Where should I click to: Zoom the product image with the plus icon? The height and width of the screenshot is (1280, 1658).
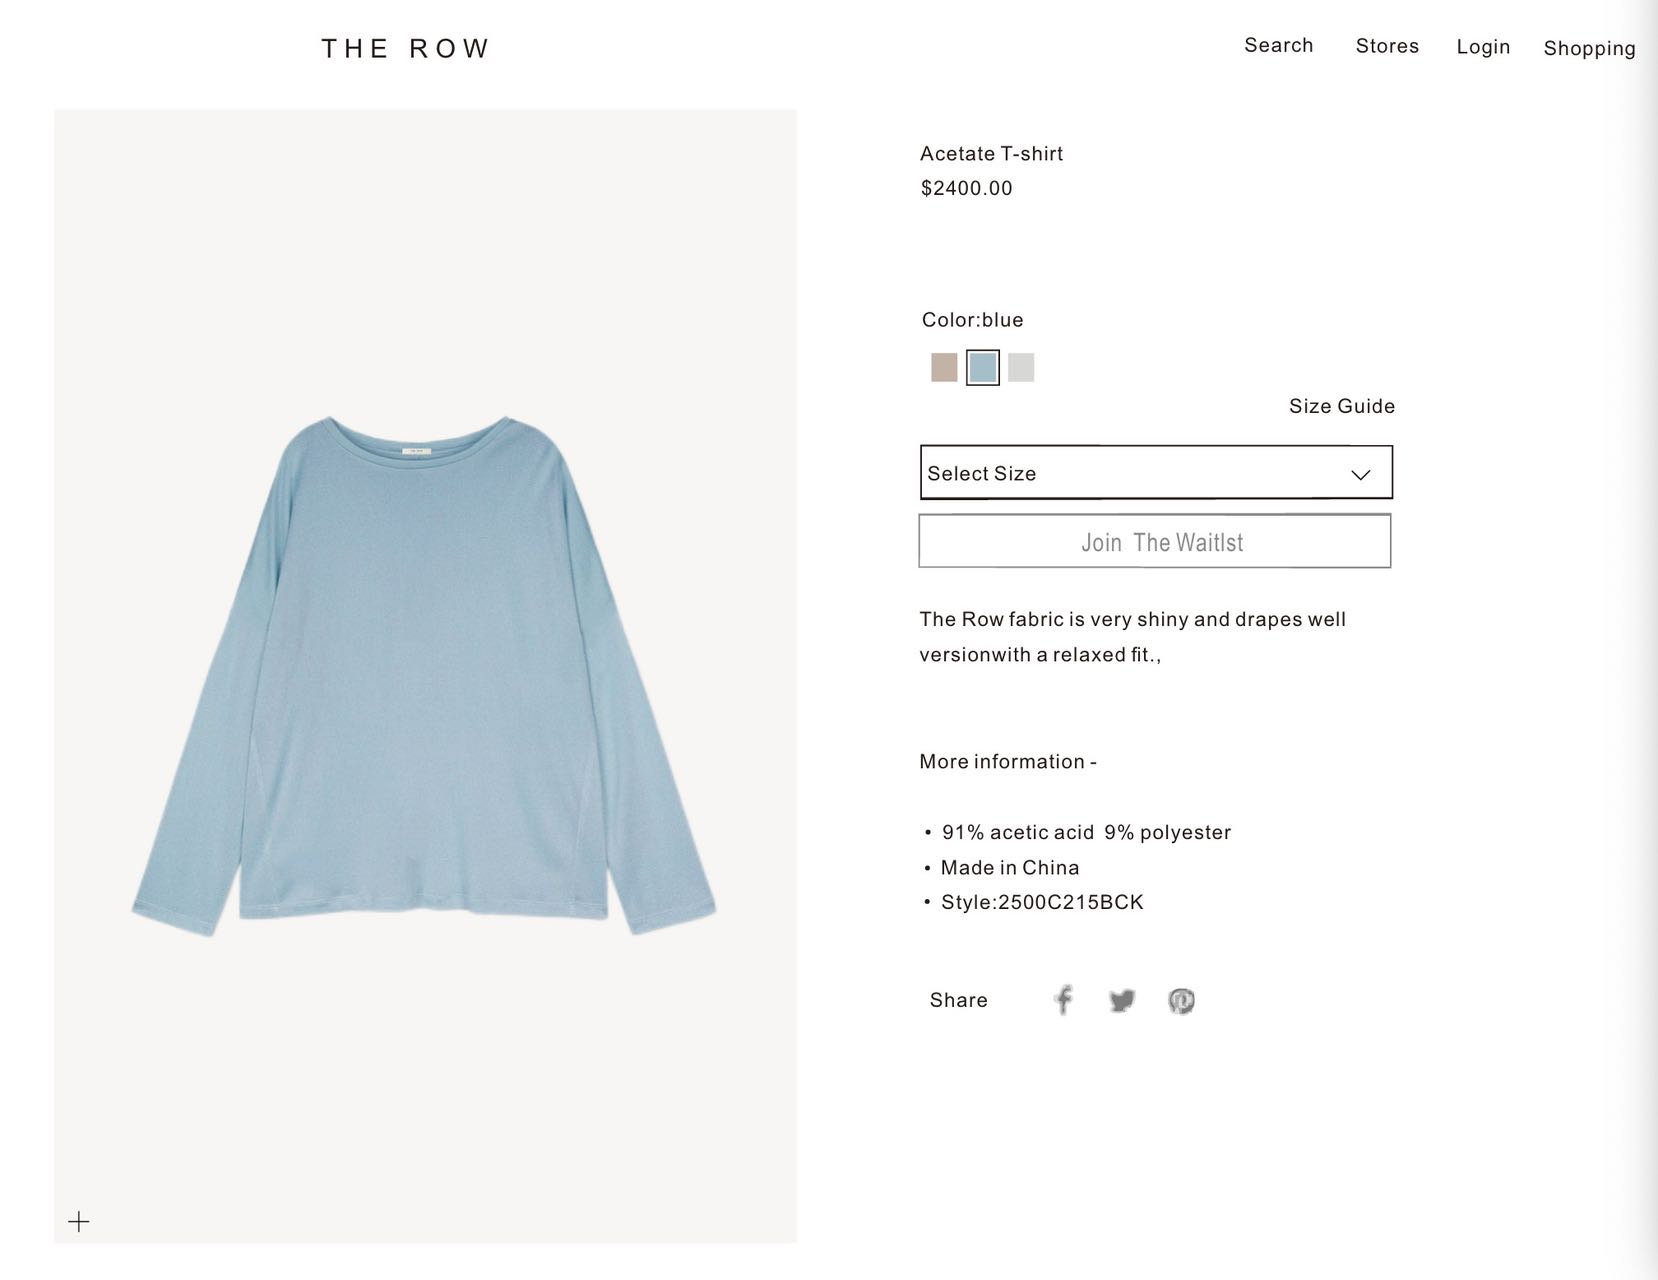pyautogui.click(x=79, y=1221)
